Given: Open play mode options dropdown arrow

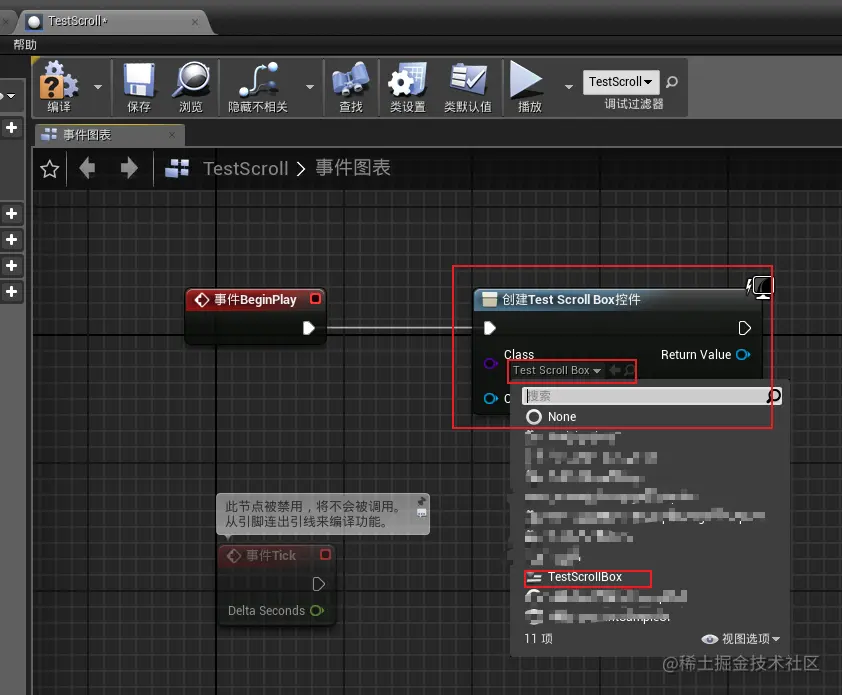Looking at the screenshot, I should (x=569, y=86).
